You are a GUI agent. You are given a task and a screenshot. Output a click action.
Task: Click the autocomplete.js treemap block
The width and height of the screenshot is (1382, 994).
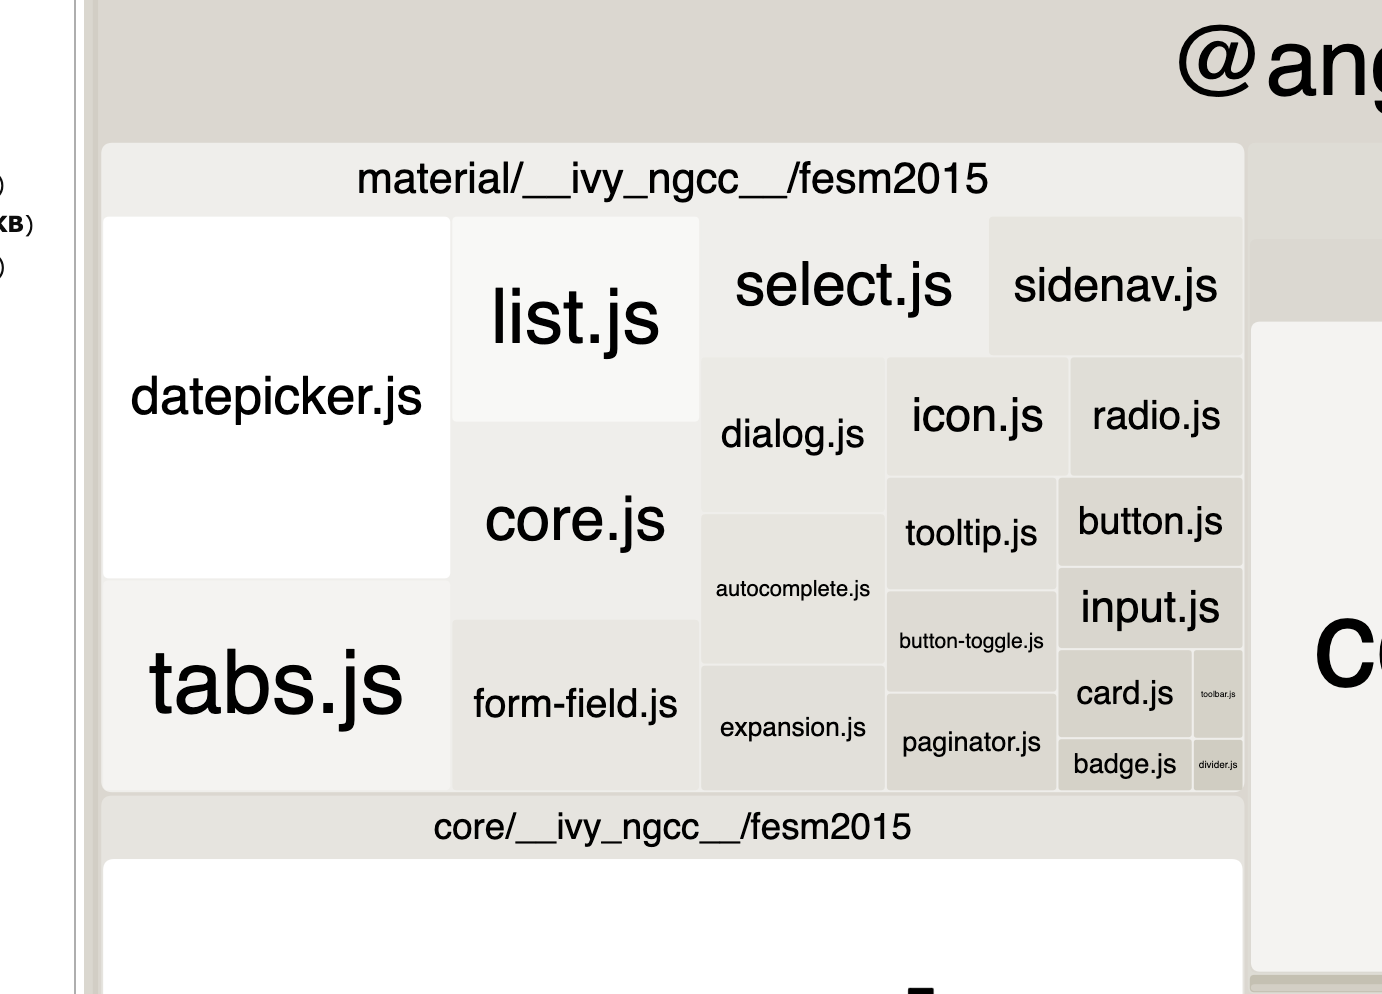(x=792, y=589)
